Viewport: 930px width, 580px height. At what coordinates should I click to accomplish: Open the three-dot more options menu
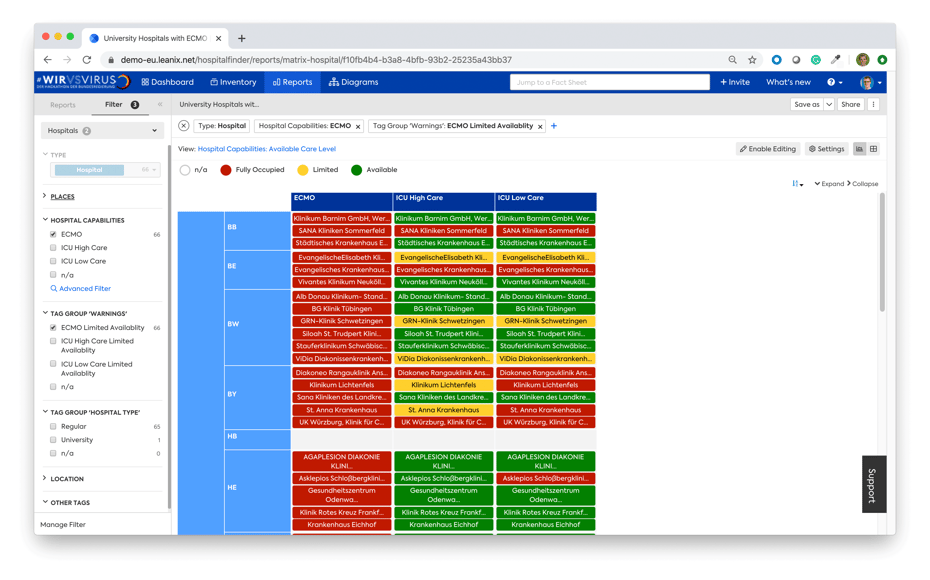tap(873, 104)
